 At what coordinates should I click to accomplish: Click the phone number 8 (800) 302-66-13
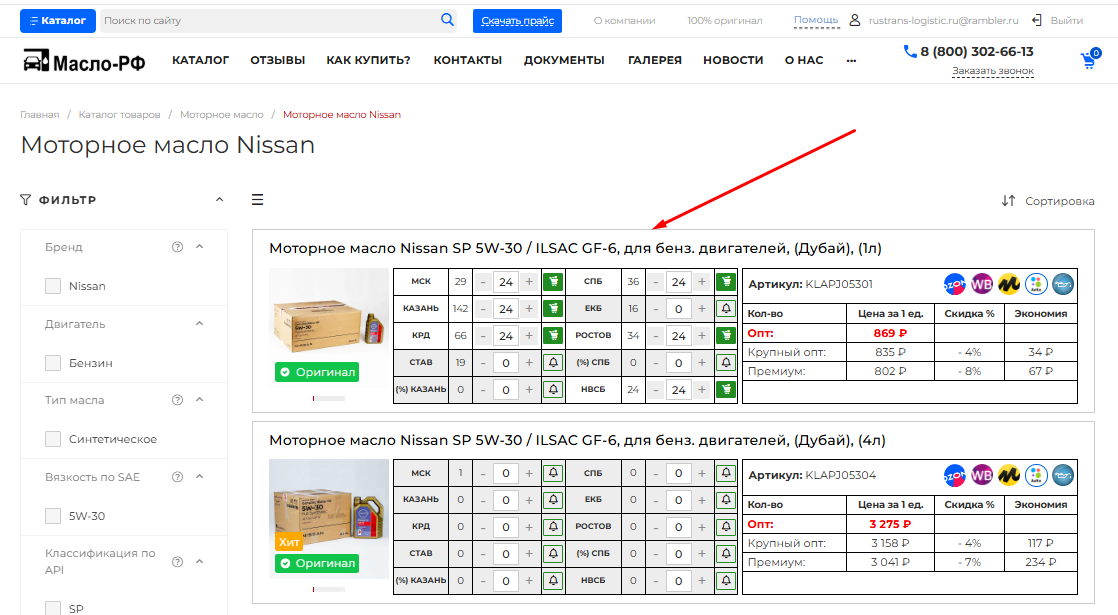click(x=976, y=51)
